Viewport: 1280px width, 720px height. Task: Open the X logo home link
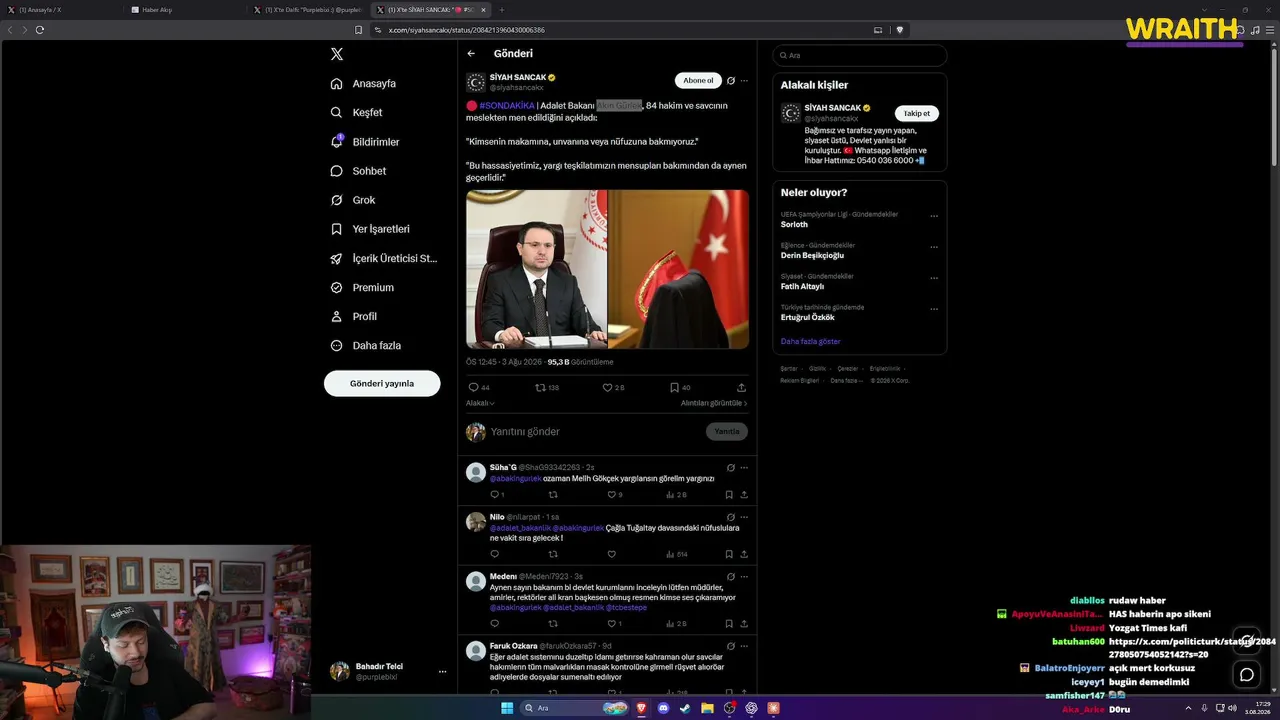pyautogui.click(x=337, y=54)
